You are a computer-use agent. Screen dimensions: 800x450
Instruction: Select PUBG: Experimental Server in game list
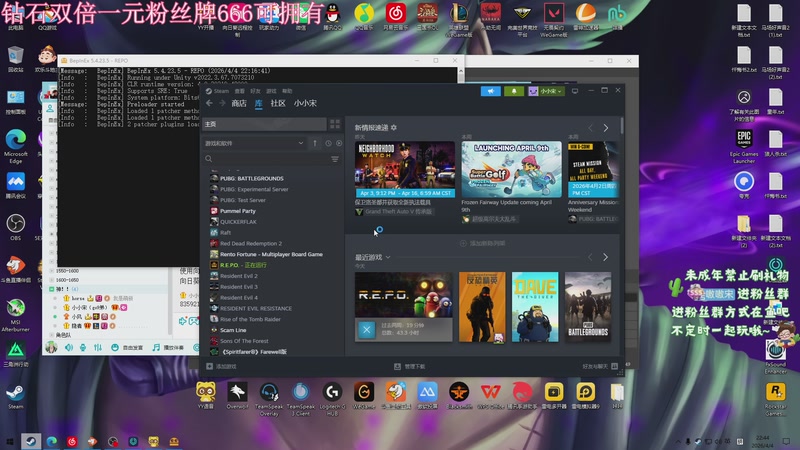pyautogui.click(x=254, y=189)
